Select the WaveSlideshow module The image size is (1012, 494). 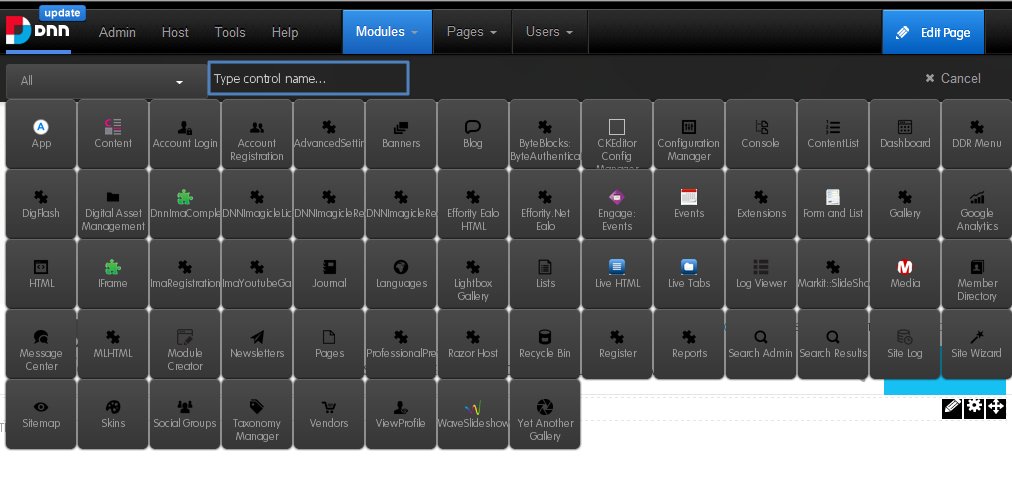click(473, 415)
